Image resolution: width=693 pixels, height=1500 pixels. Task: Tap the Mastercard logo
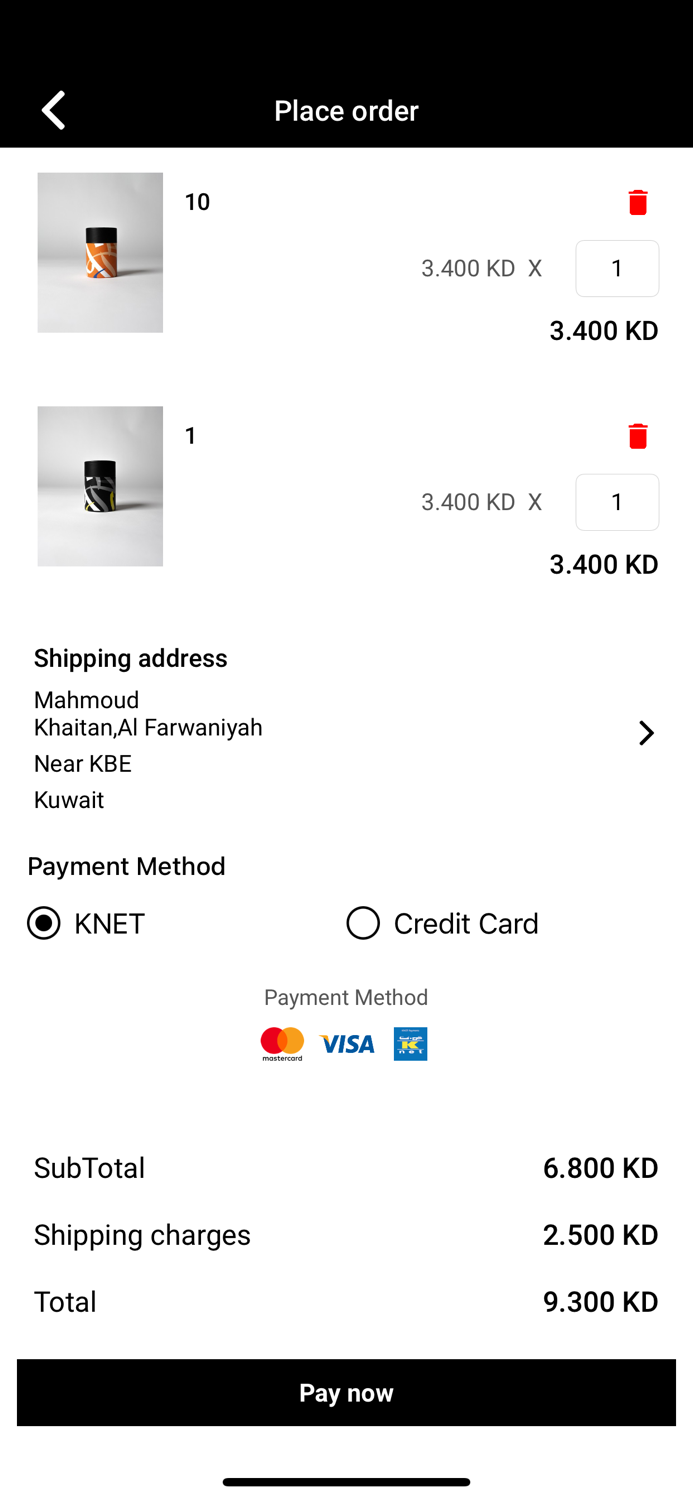(x=282, y=1044)
